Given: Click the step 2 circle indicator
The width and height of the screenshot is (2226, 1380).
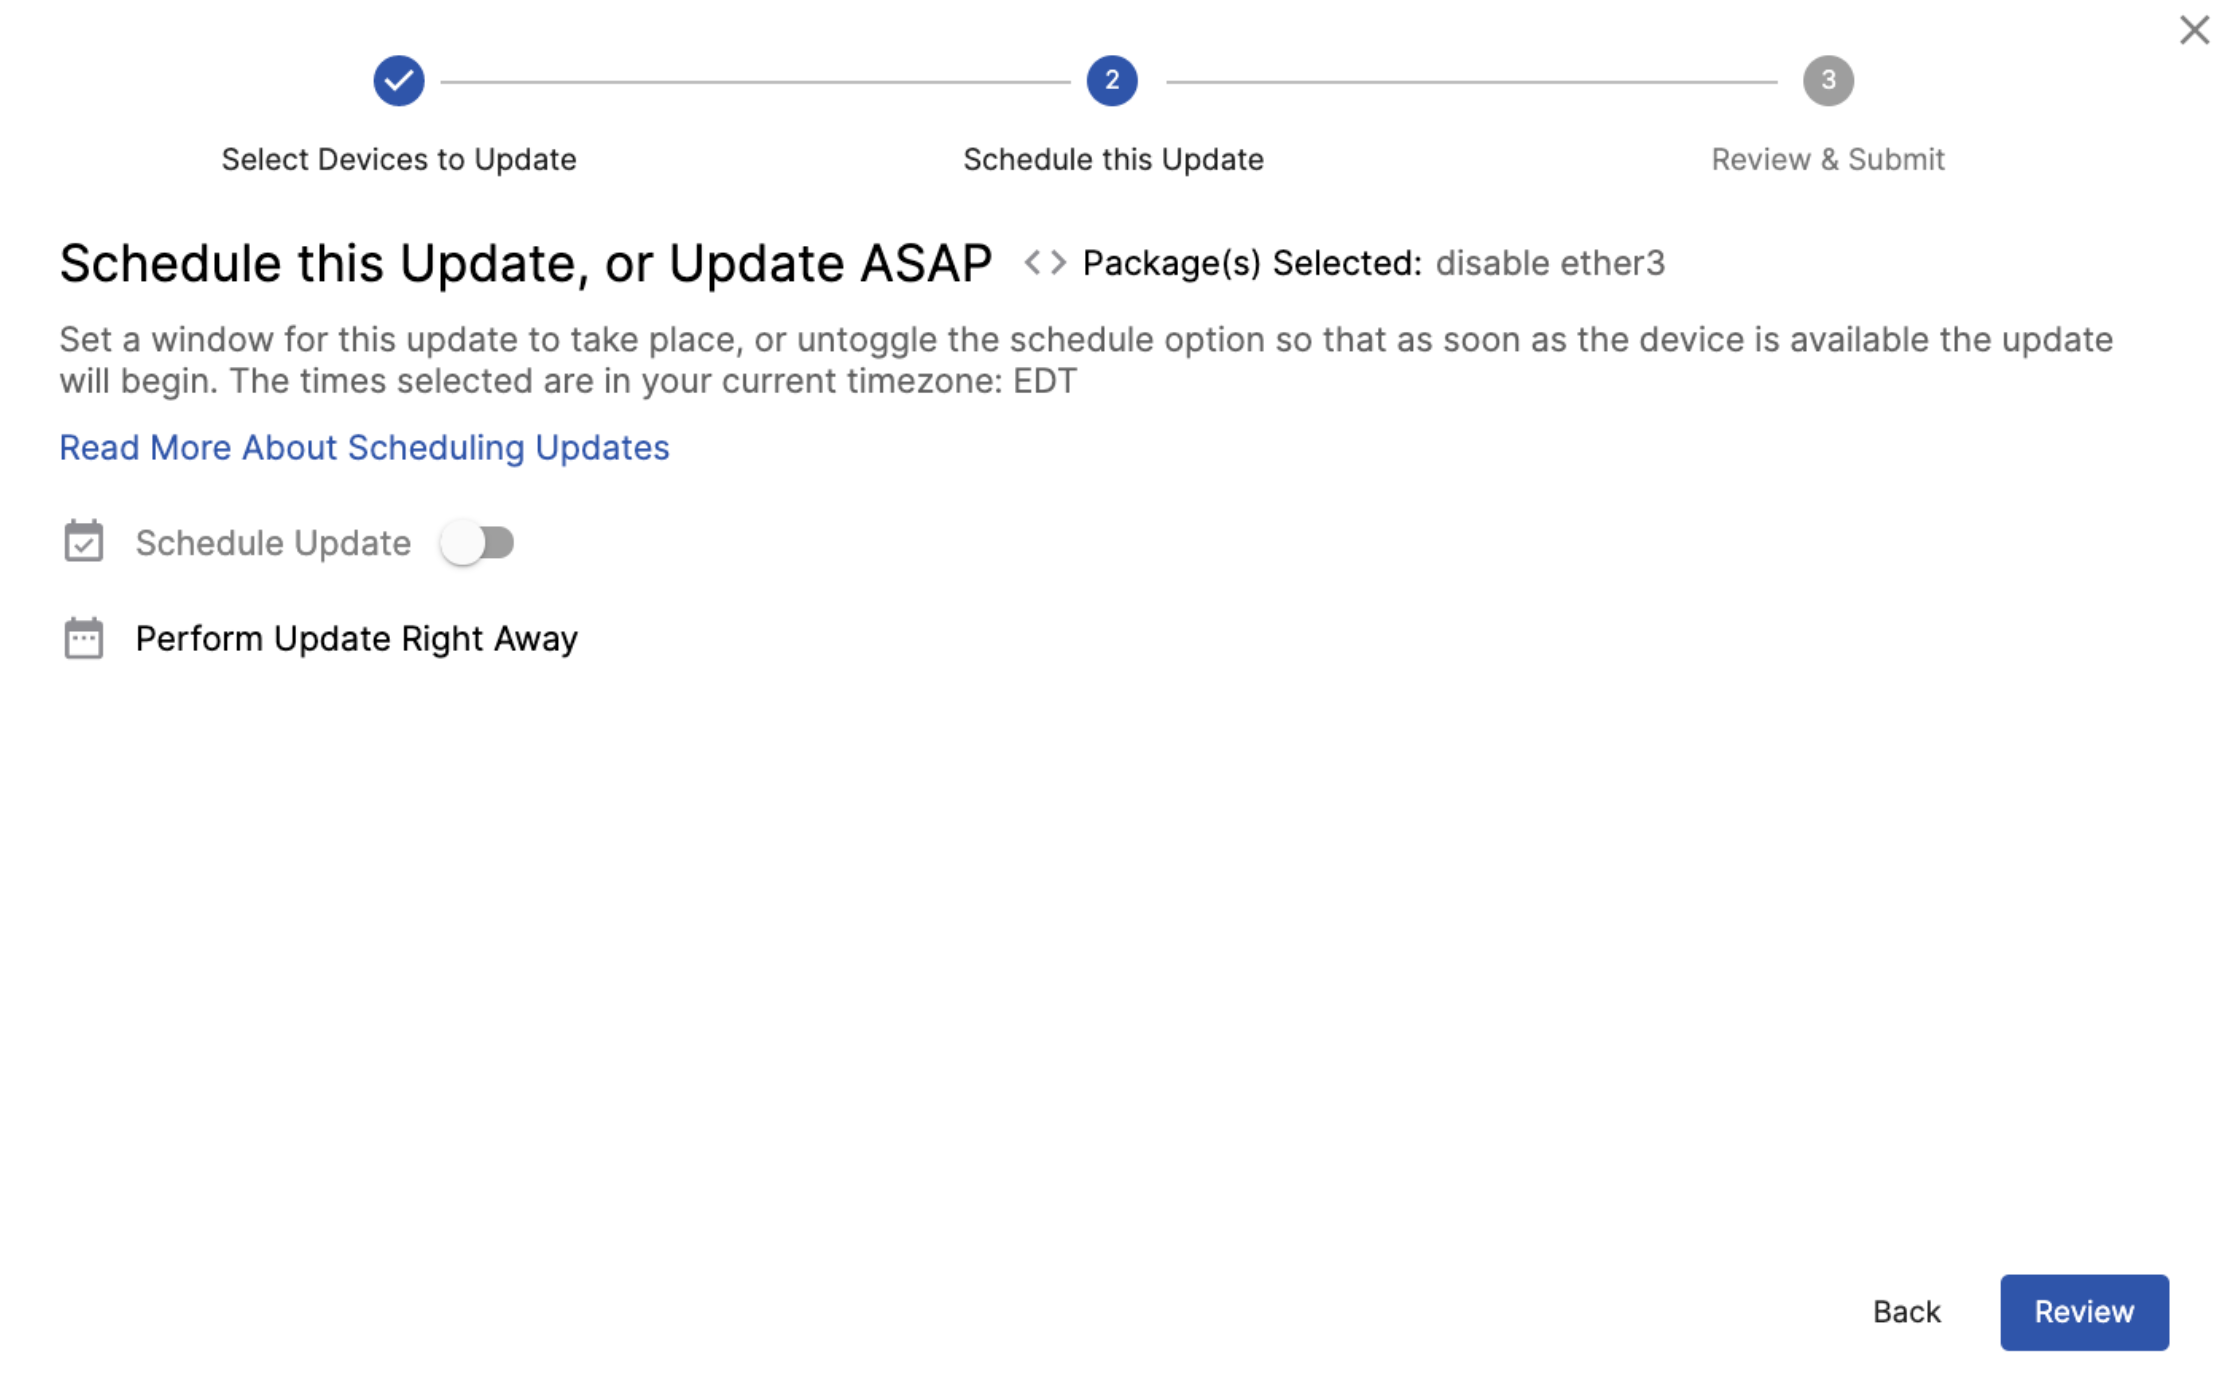Looking at the screenshot, I should coord(1112,81).
